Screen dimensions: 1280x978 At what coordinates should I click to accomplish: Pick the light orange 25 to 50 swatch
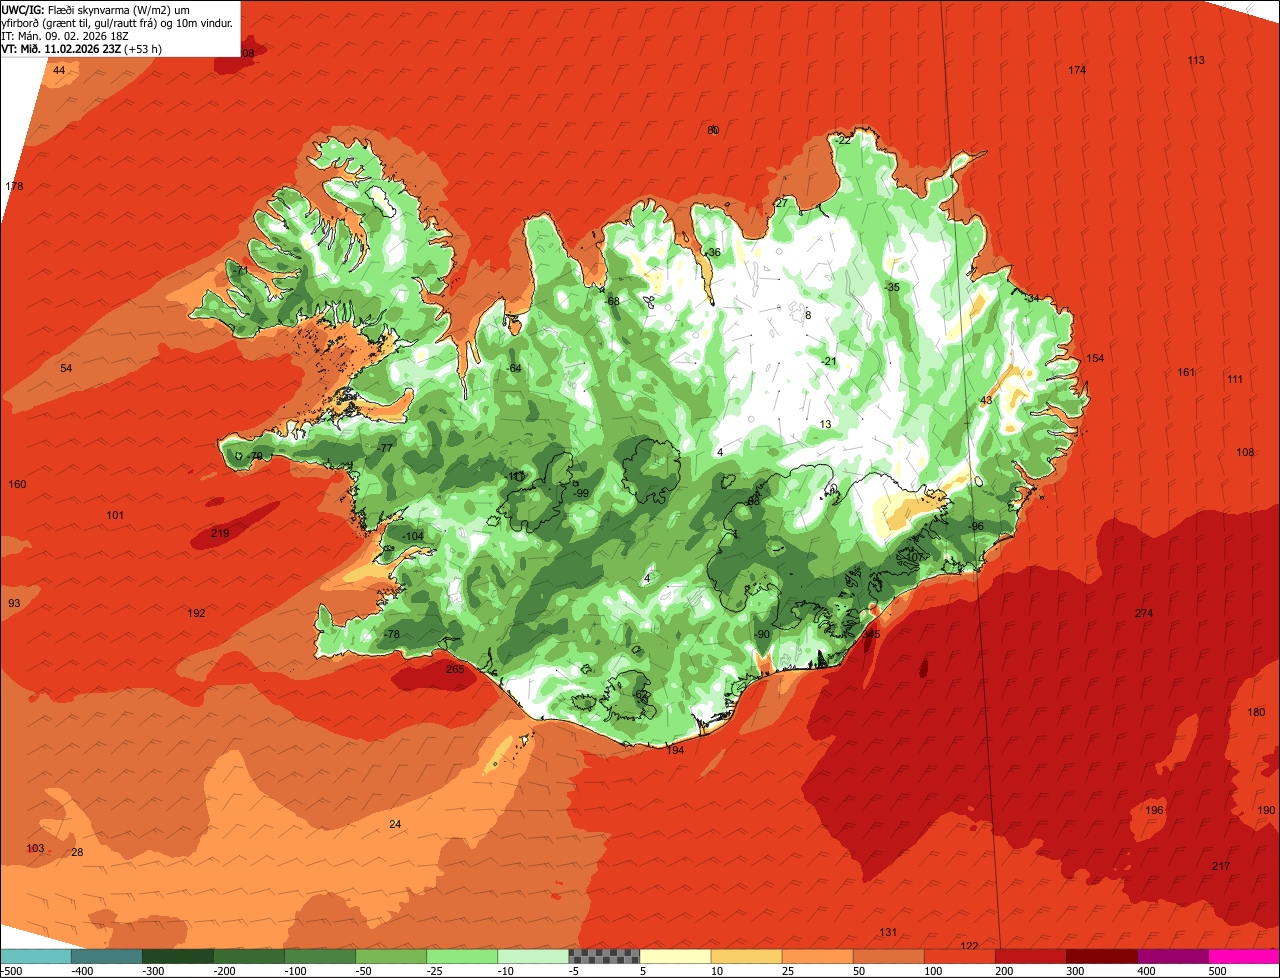click(817, 956)
